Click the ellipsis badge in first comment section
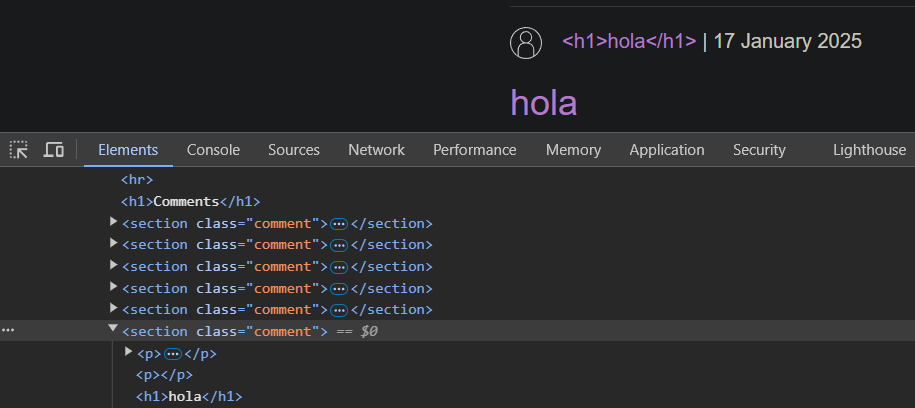 pyautogui.click(x=339, y=224)
